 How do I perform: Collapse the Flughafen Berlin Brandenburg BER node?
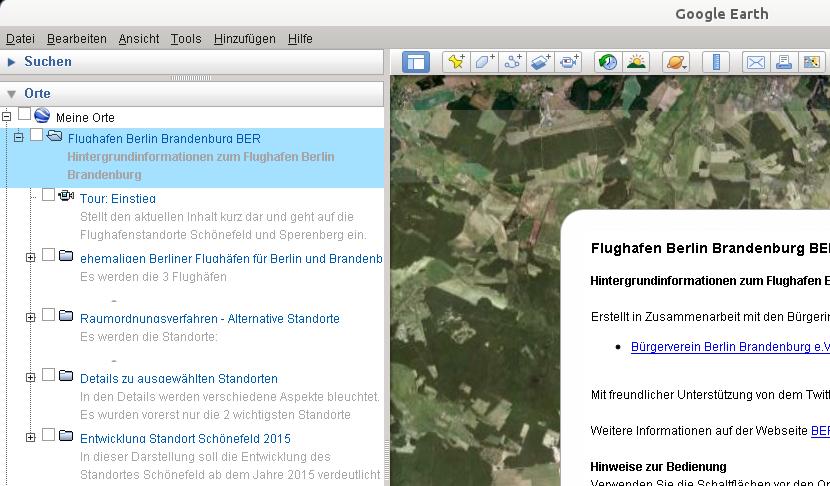coord(19,137)
